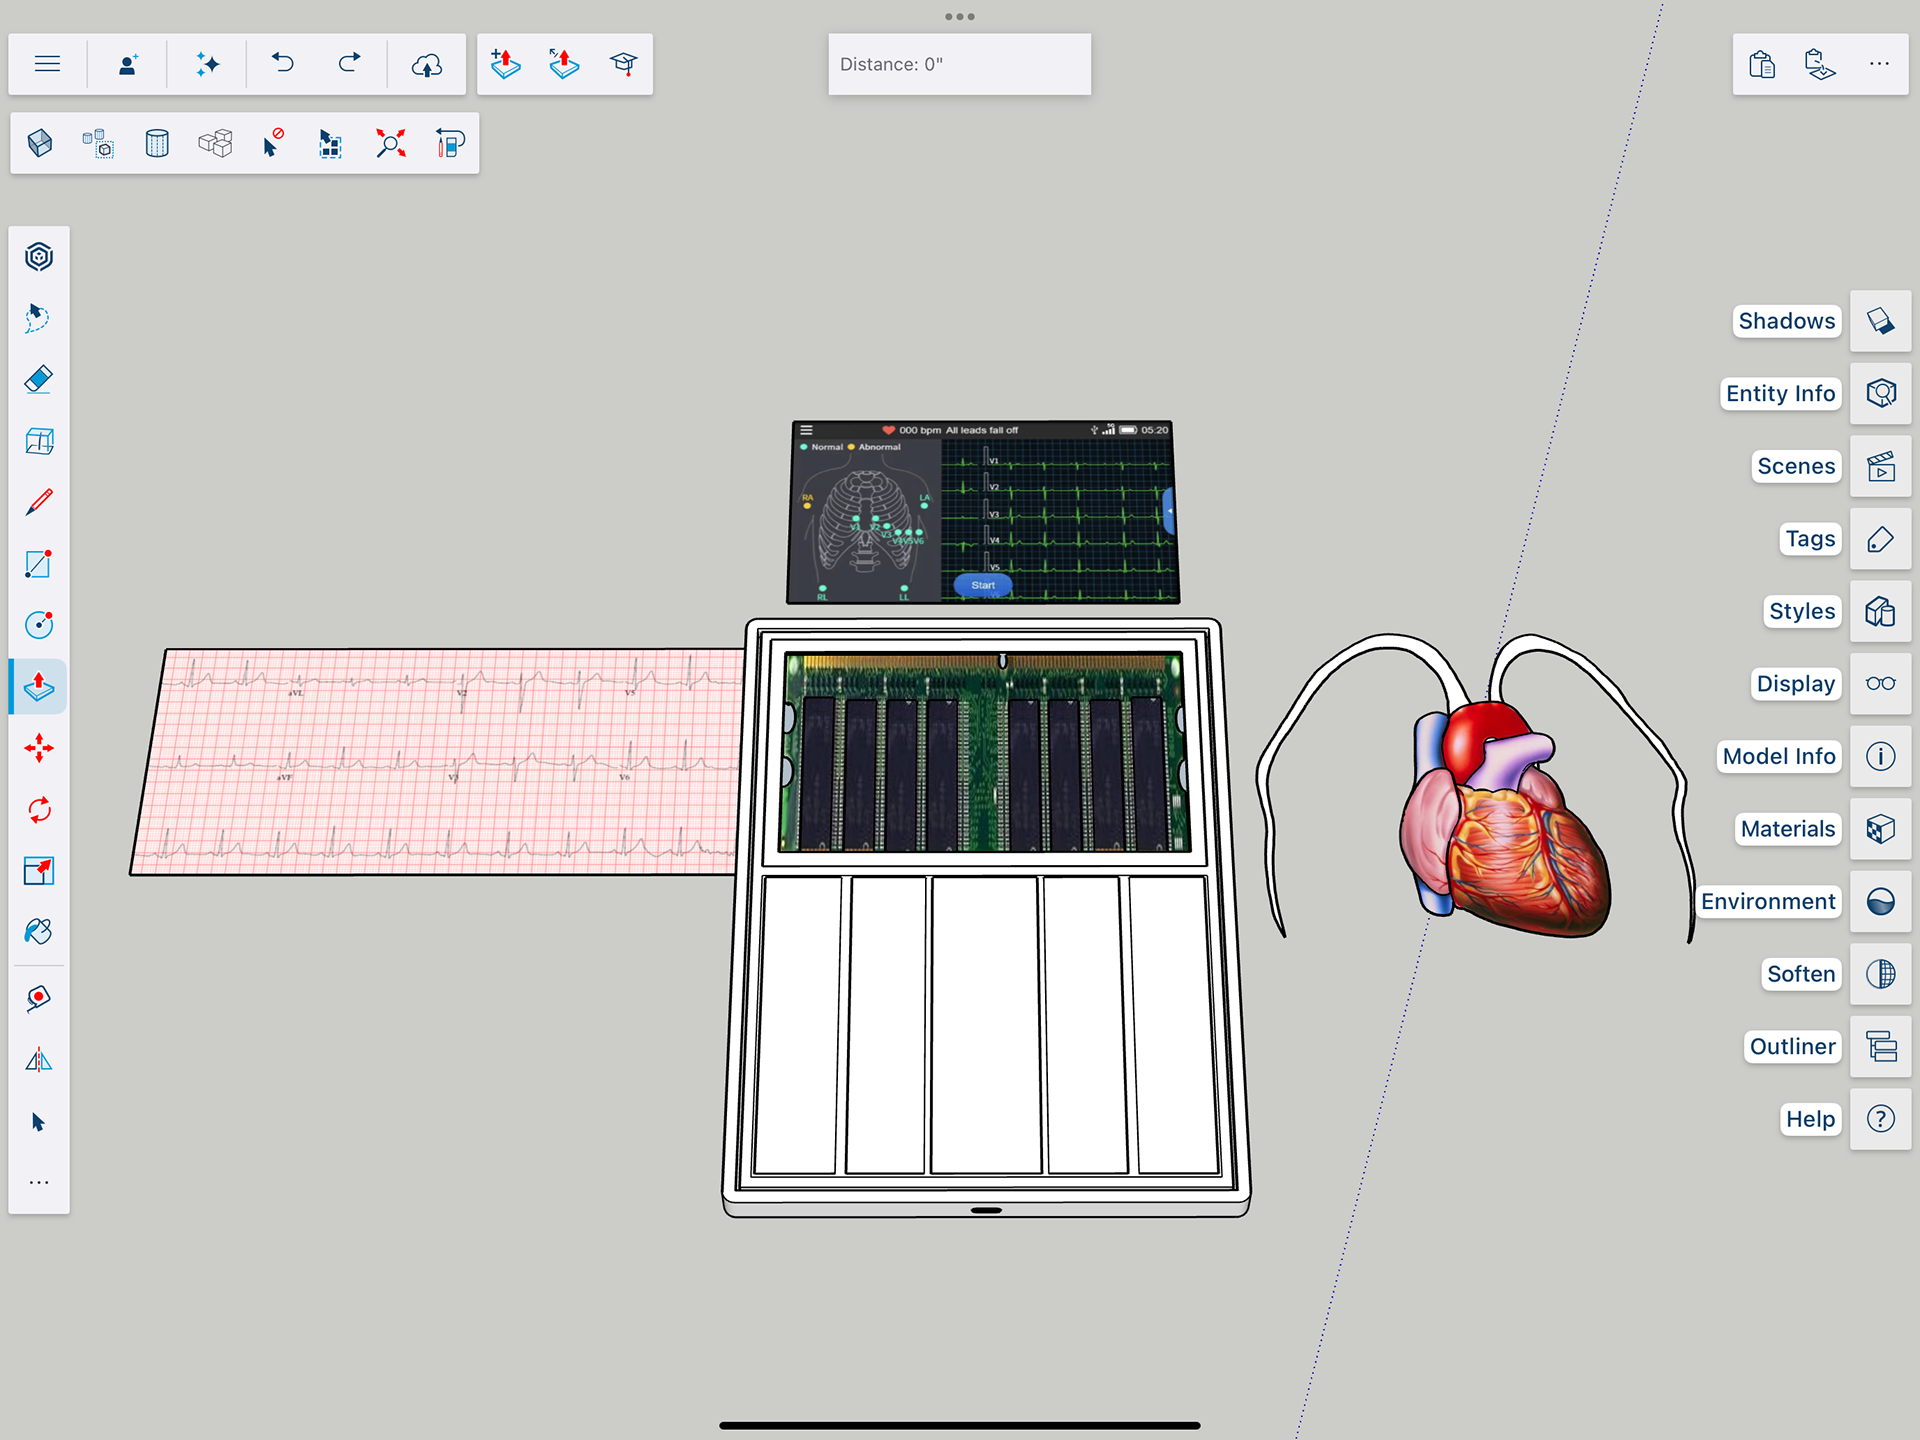Activate the Push/Pull tool

(38, 687)
